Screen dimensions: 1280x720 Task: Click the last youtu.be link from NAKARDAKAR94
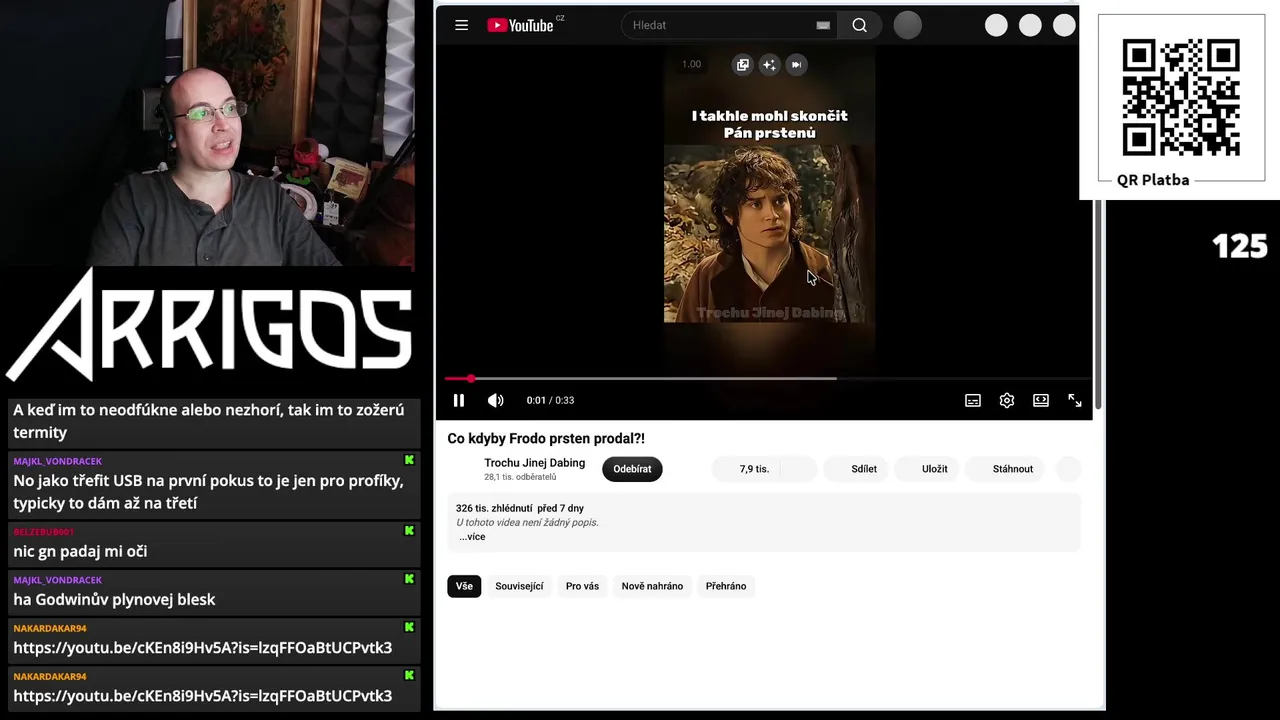pos(202,696)
